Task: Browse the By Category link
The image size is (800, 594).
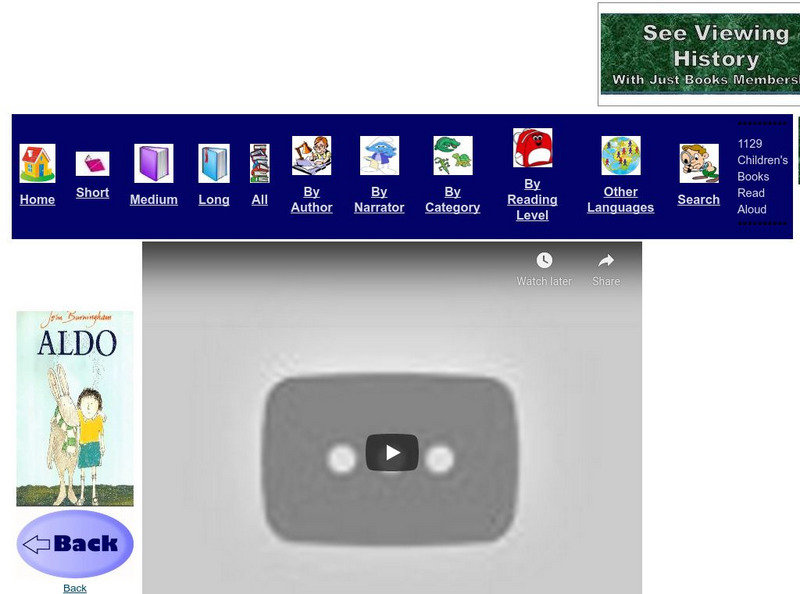Action: point(453,200)
